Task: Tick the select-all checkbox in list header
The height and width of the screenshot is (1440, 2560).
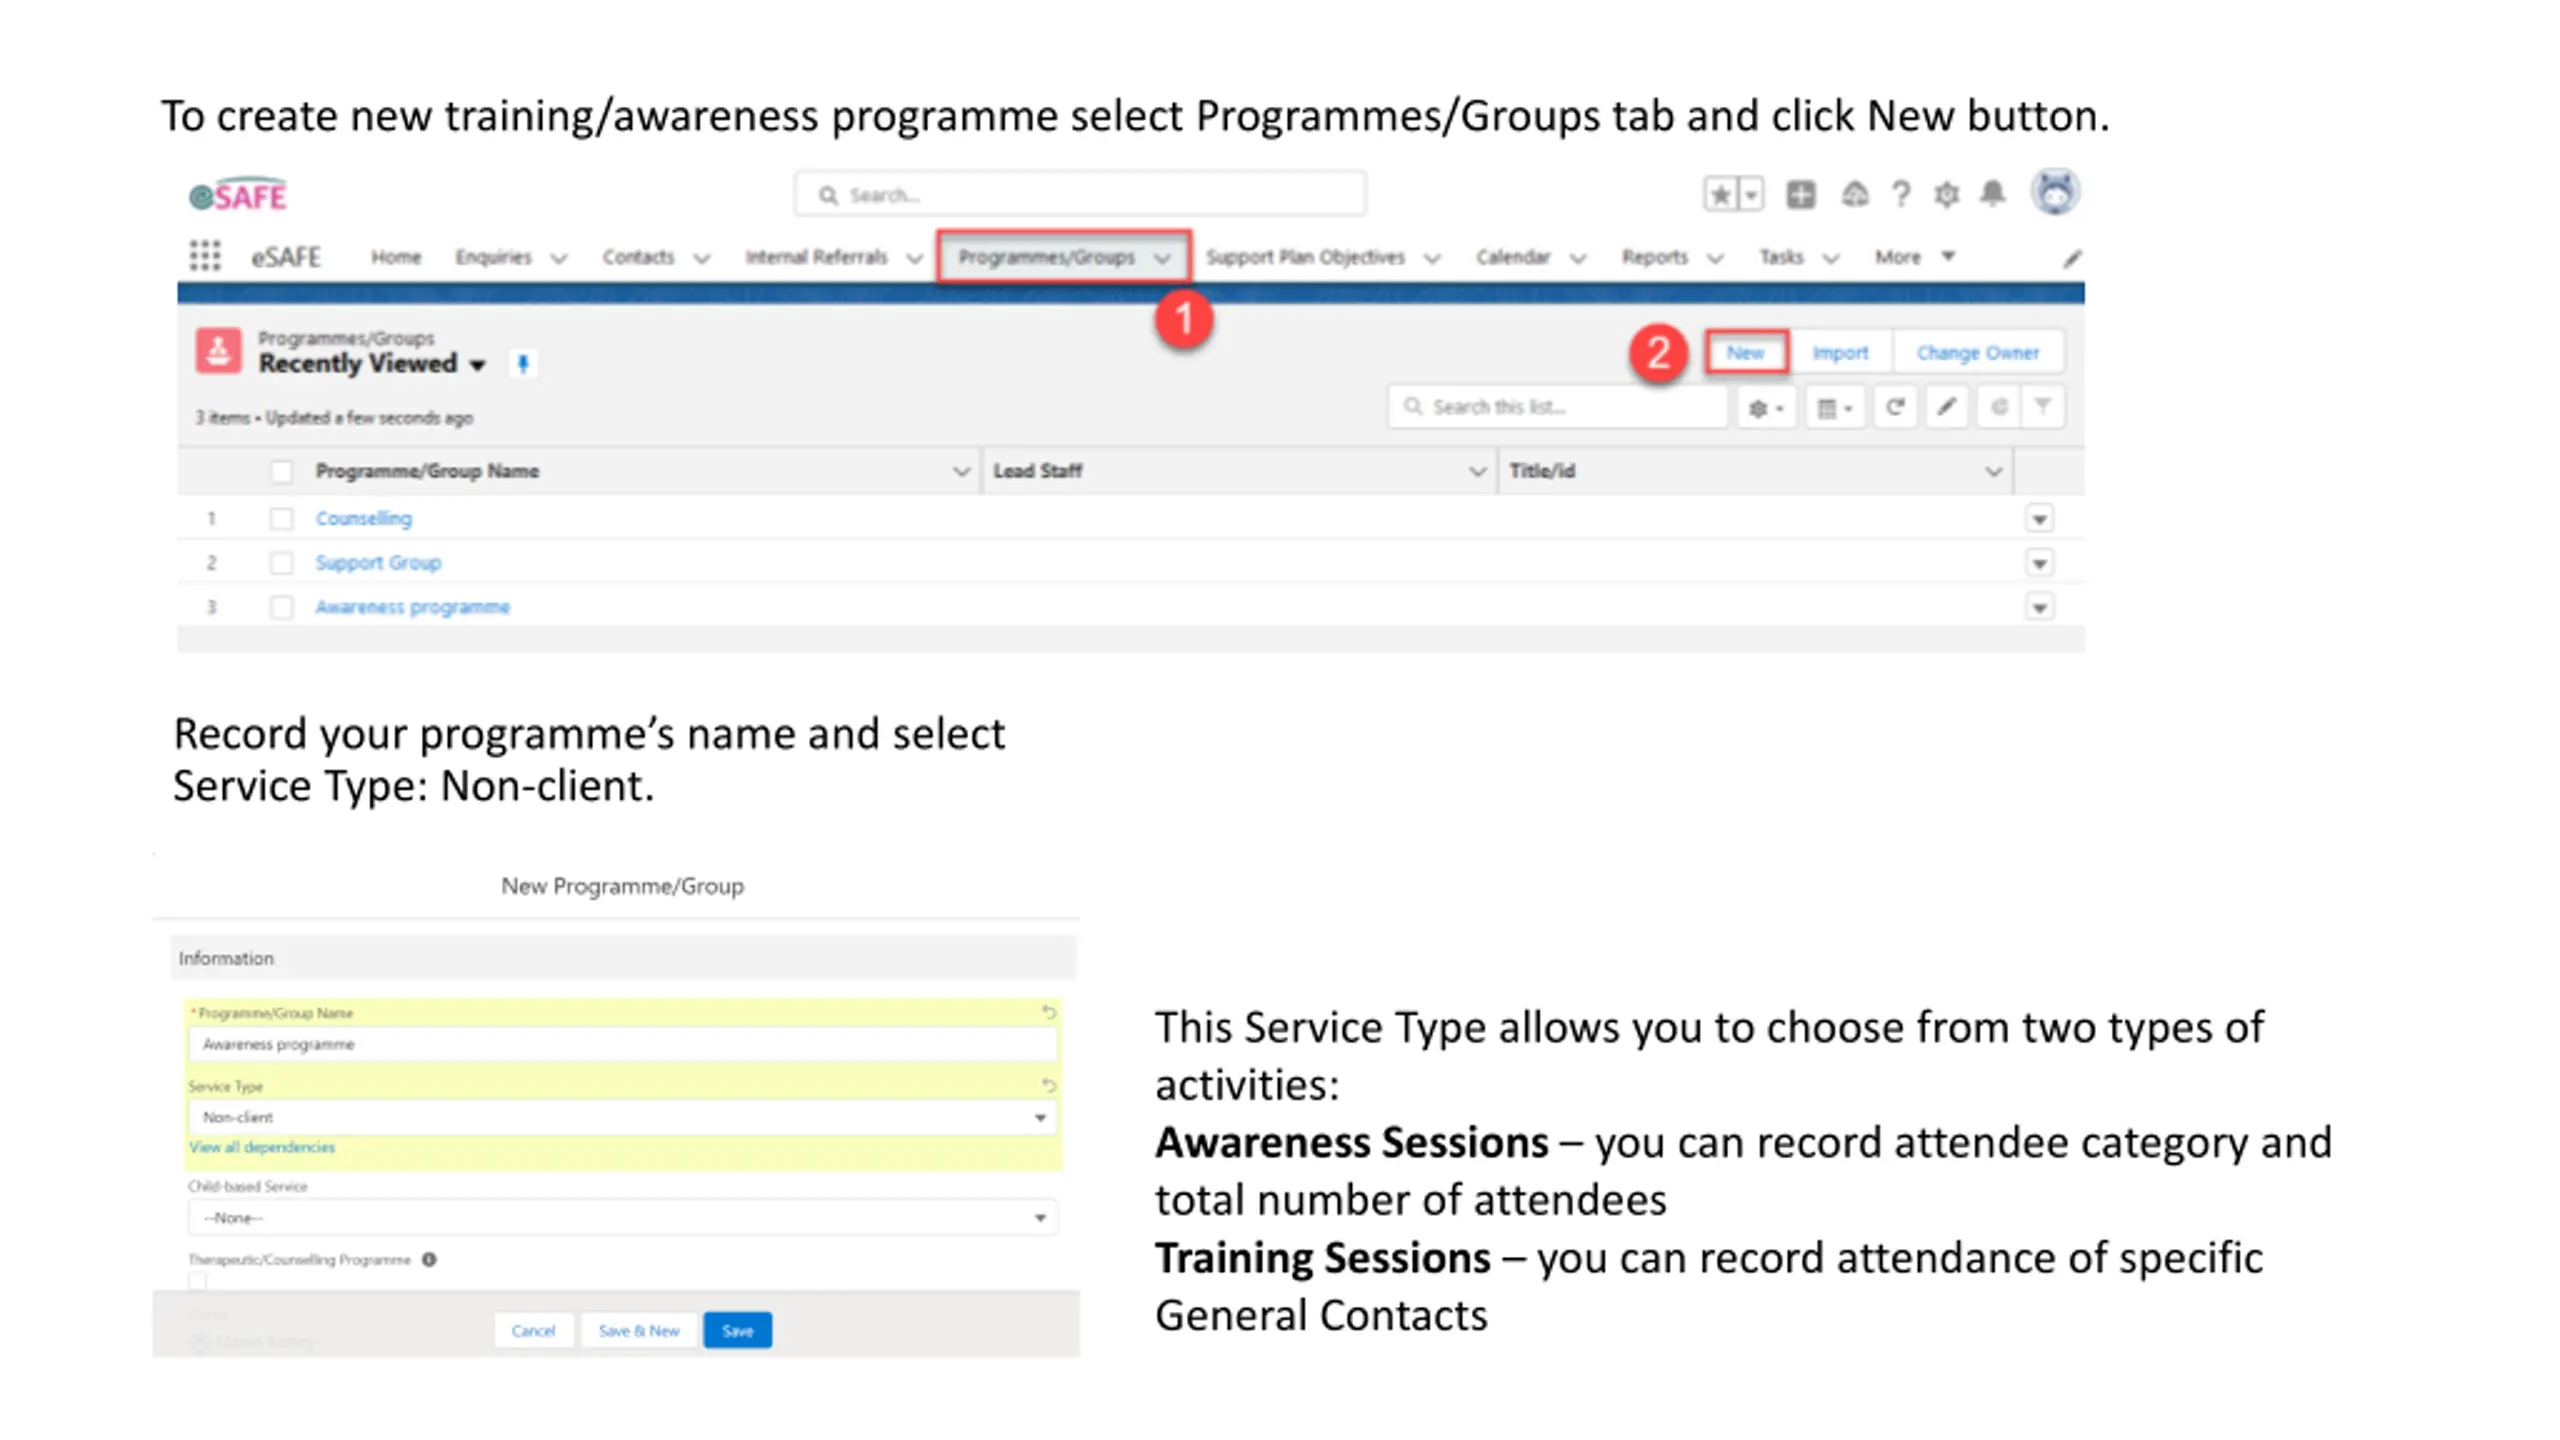Action: click(282, 471)
